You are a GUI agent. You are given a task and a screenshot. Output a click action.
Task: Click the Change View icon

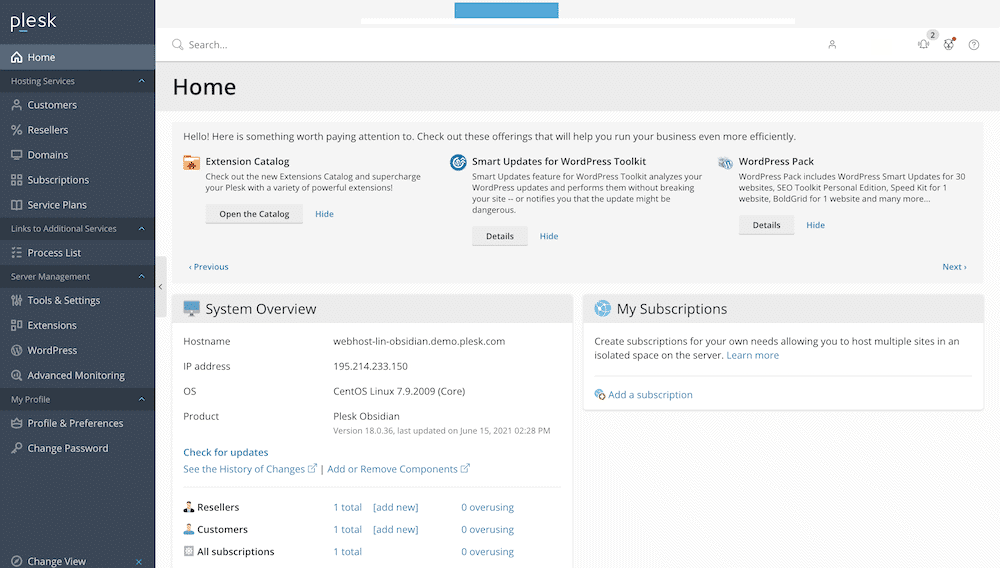[x=17, y=561]
